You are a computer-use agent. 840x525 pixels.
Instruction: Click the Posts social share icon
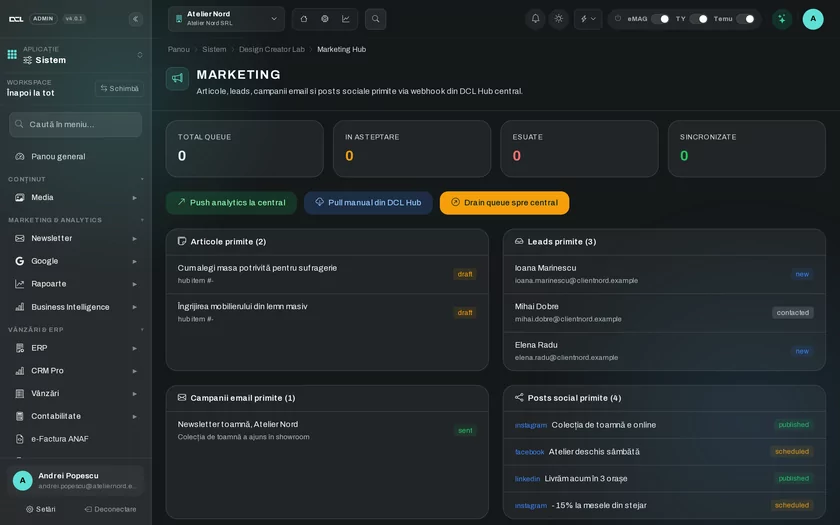(519, 398)
